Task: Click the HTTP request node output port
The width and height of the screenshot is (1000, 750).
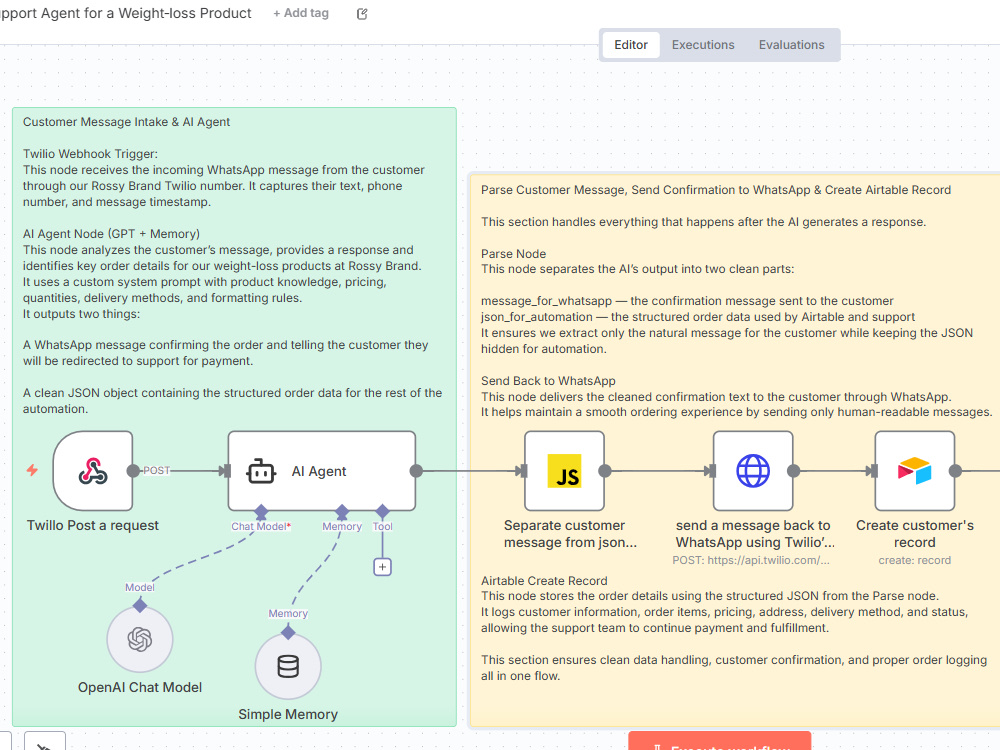Action: (793, 471)
